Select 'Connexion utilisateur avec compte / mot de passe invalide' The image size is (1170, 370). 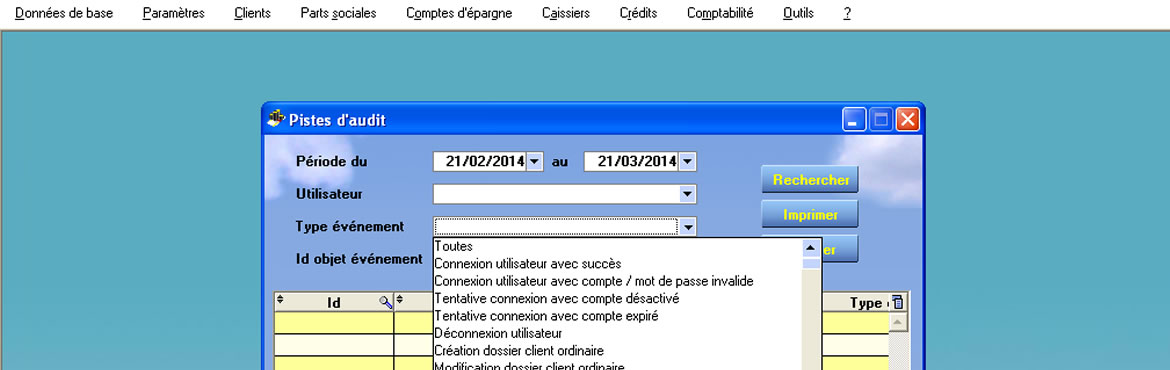618,281
